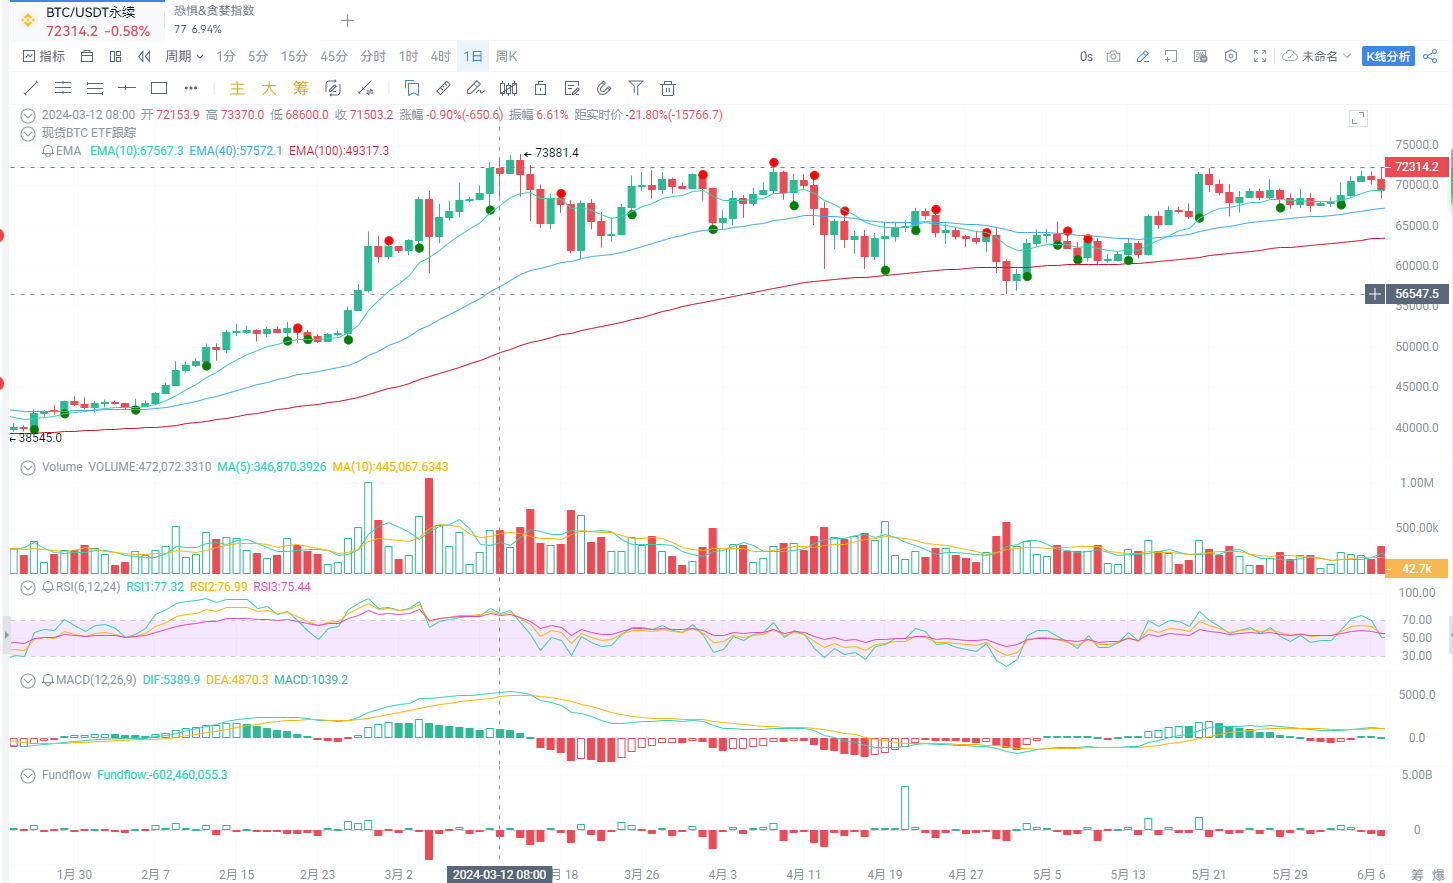
Task: Click the paperclip attachment icon
Action: coord(604,88)
